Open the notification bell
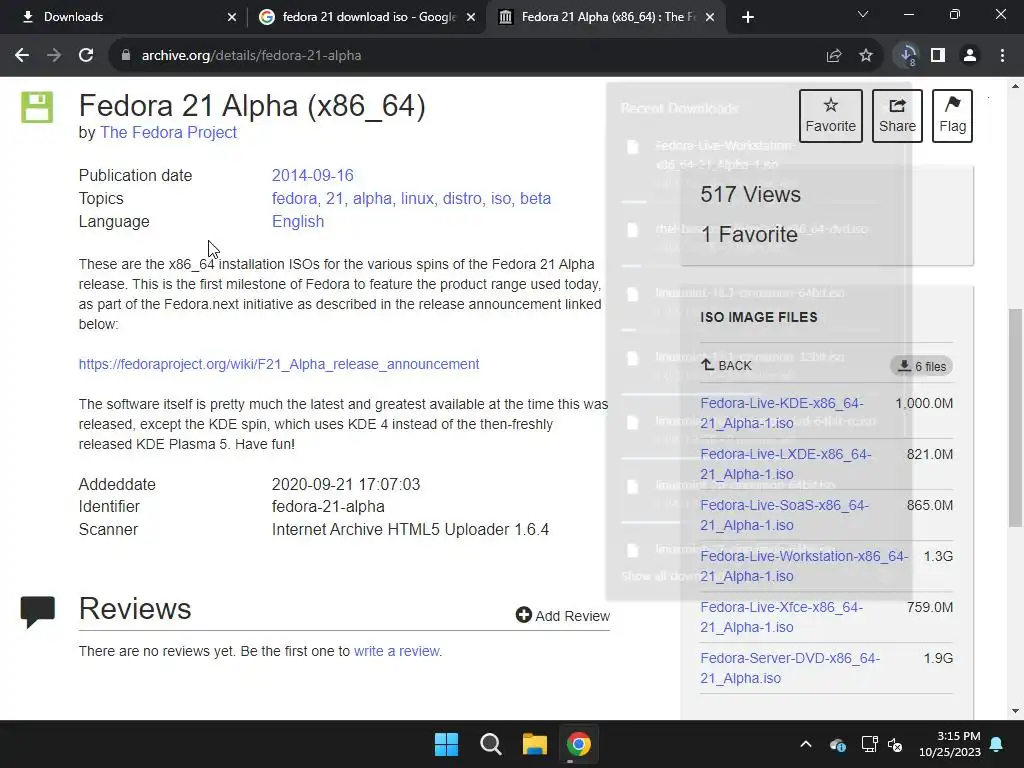The image size is (1024, 768). (x=997, y=744)
